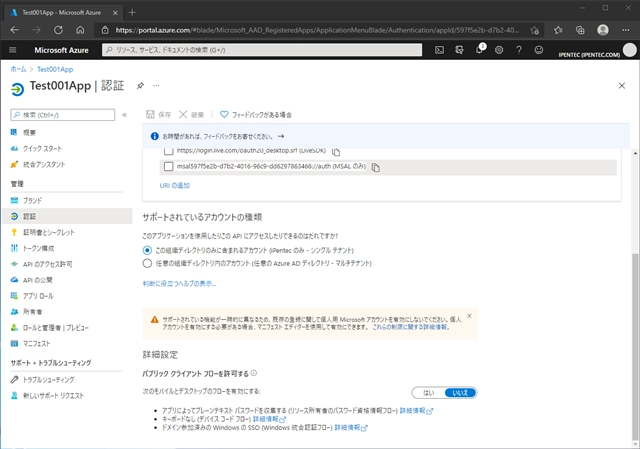
Task: Show notifications bell
Action: click(480, 49)
